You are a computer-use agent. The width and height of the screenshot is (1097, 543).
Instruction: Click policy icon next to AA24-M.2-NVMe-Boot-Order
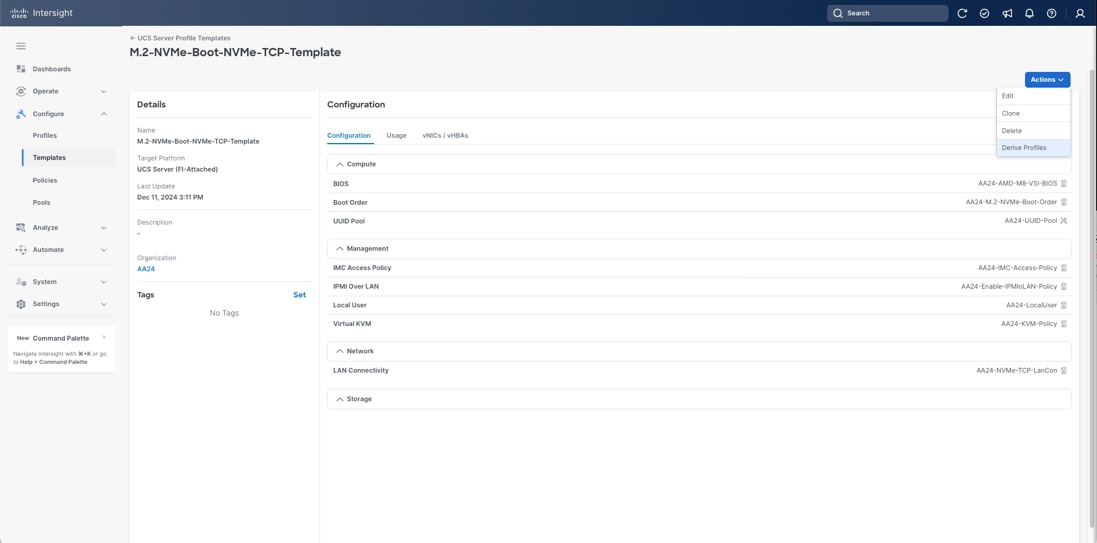pyautogui.click(x=1063, y=202)
